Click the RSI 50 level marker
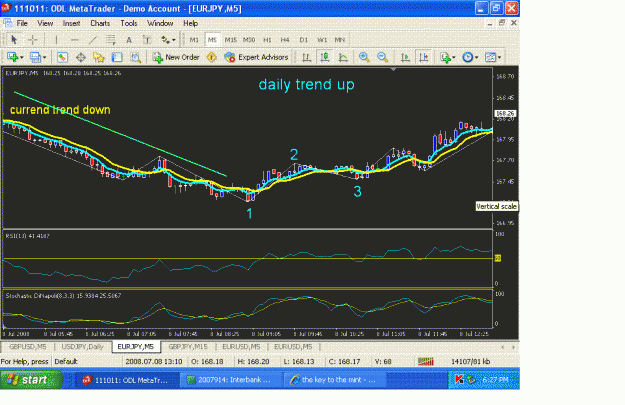This screenshot has height=405, width=625. coord(497,258)
